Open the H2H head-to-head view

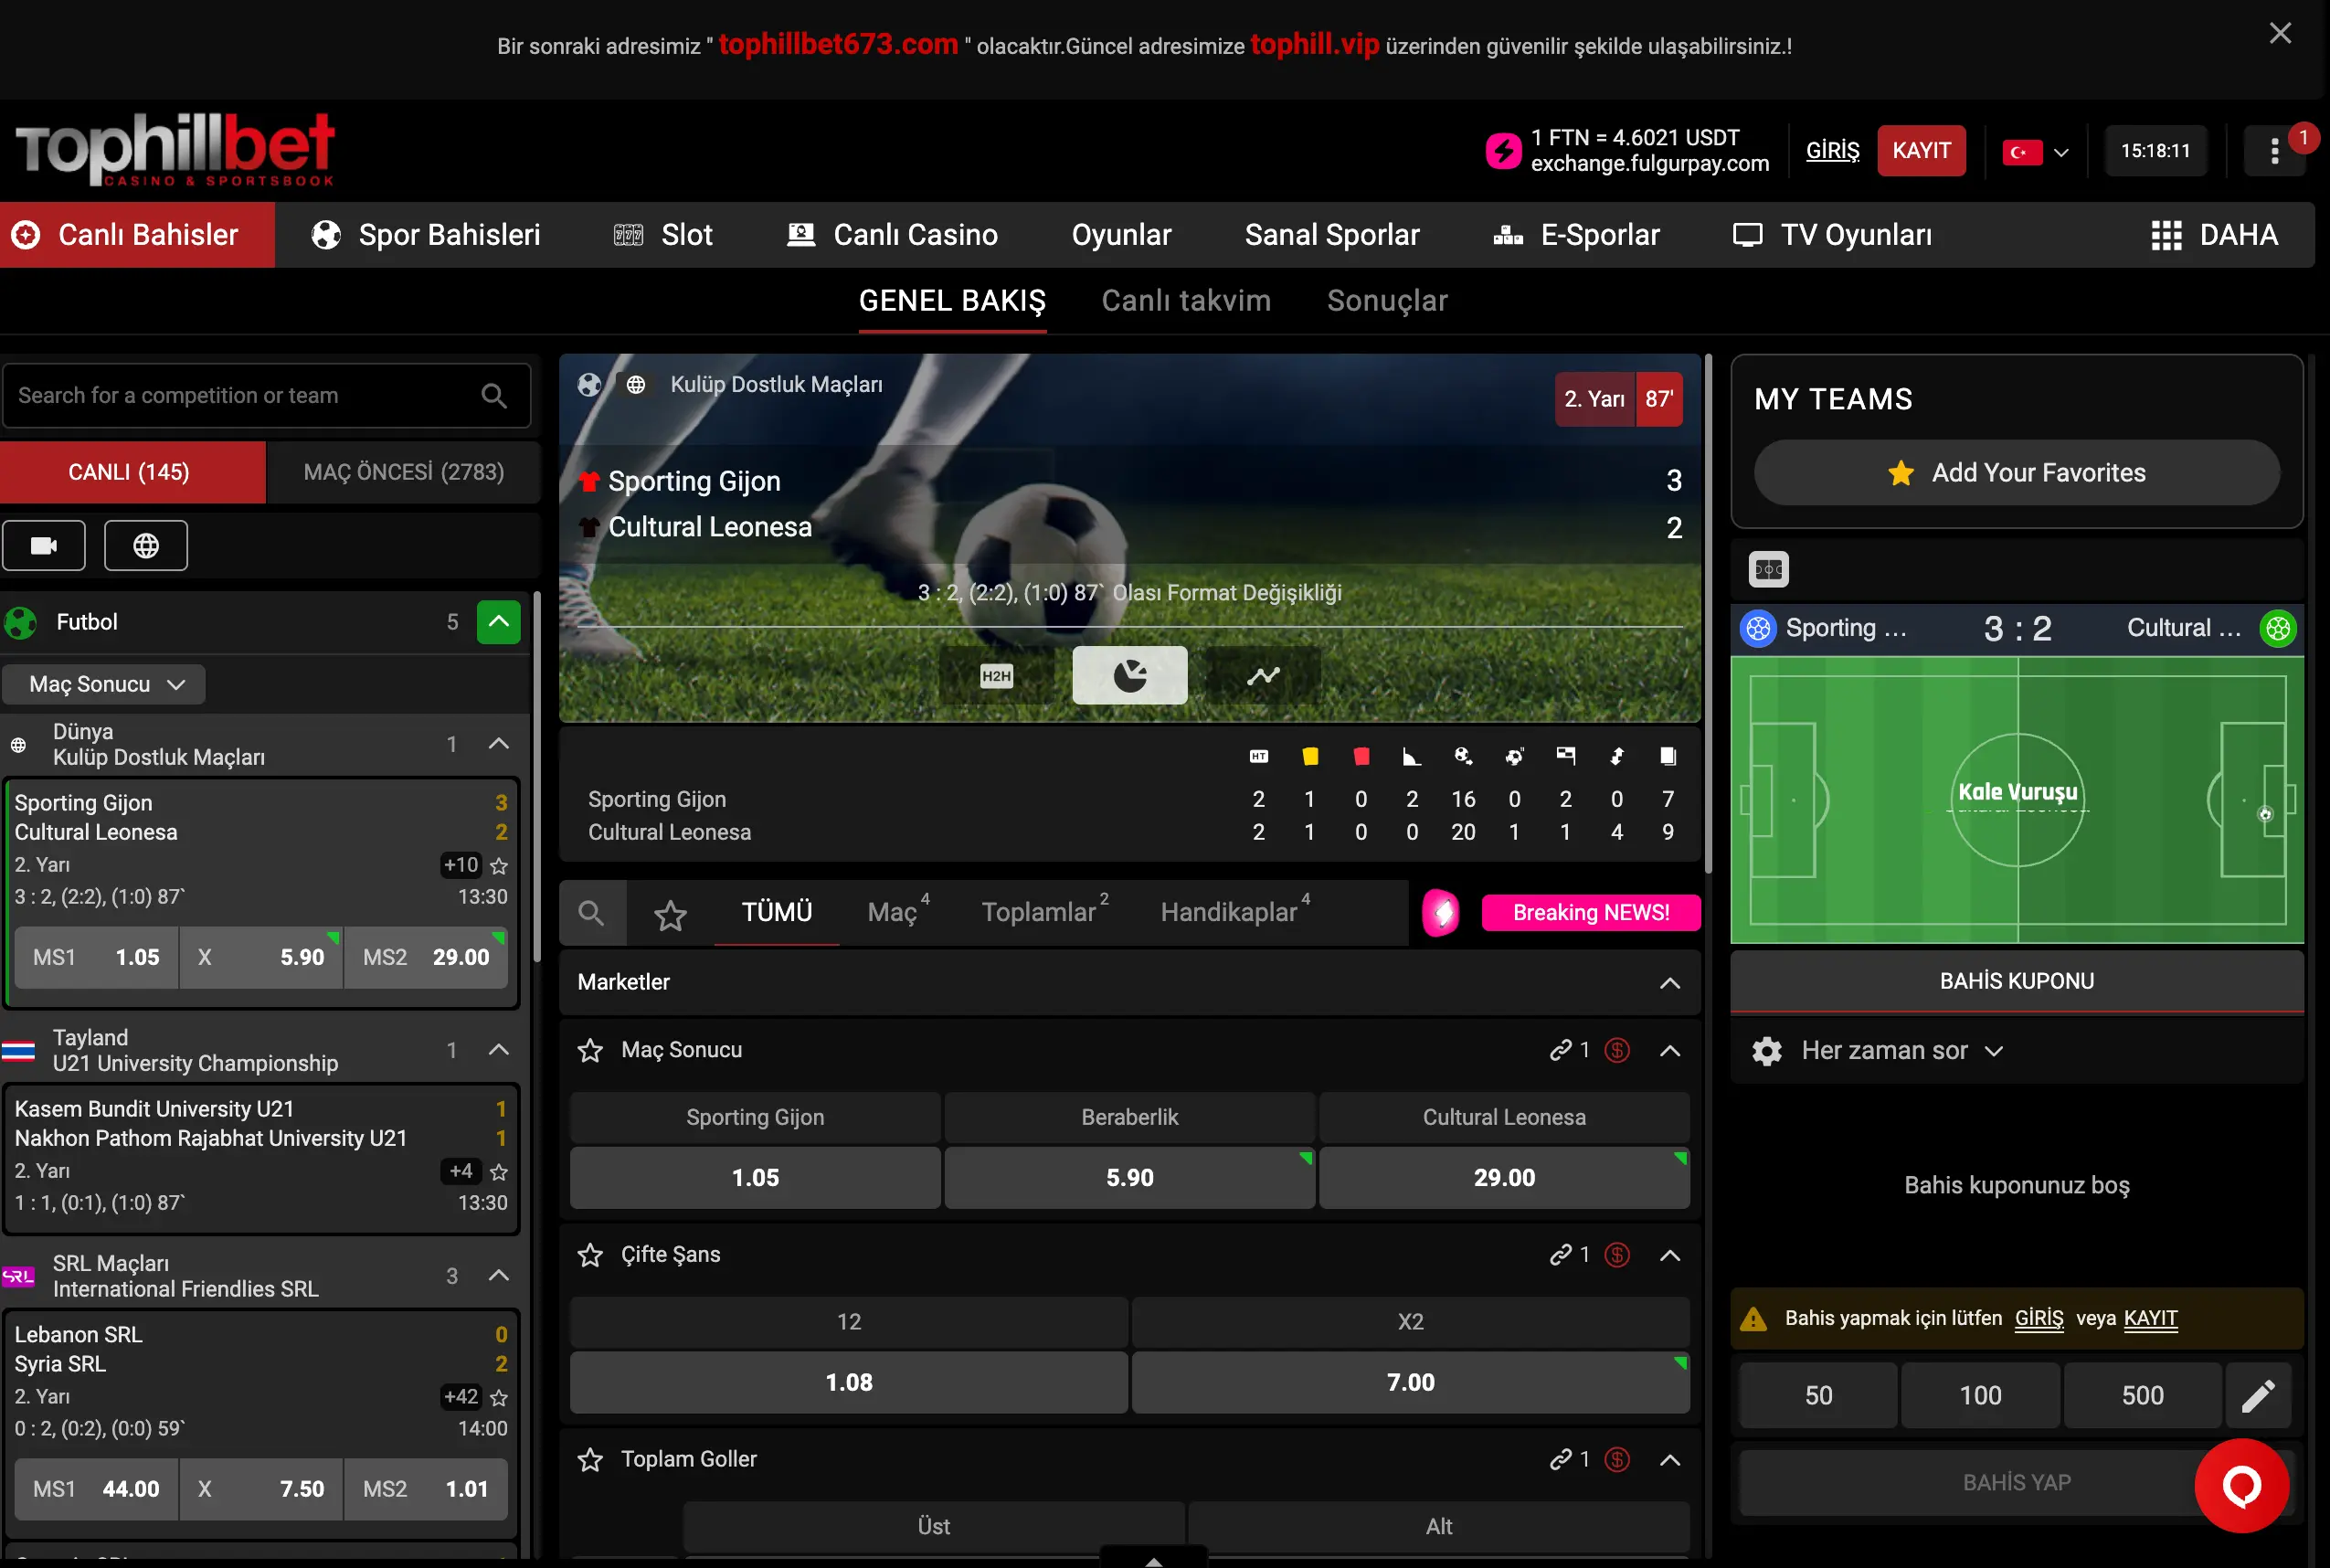[x=996, y=676]
